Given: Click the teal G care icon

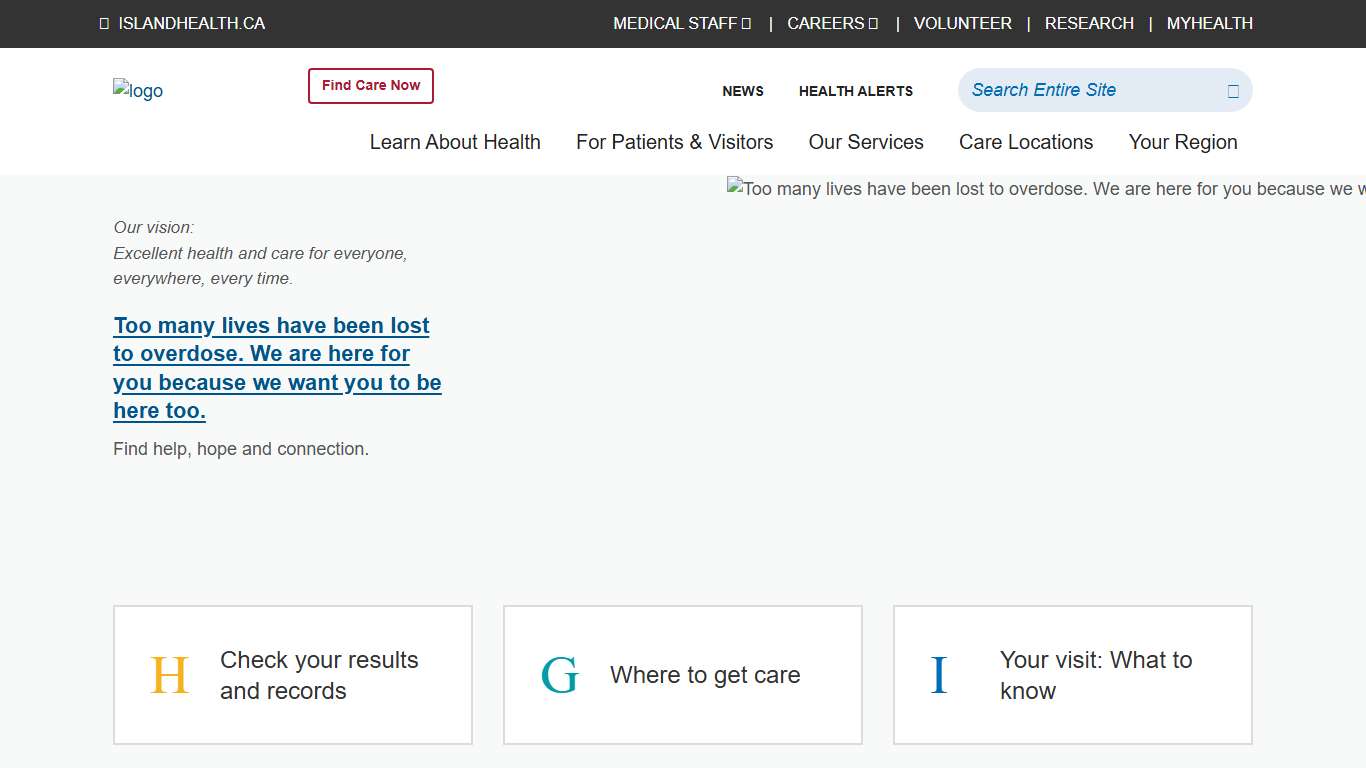Looking at the screenshot, I should (559, 676).
